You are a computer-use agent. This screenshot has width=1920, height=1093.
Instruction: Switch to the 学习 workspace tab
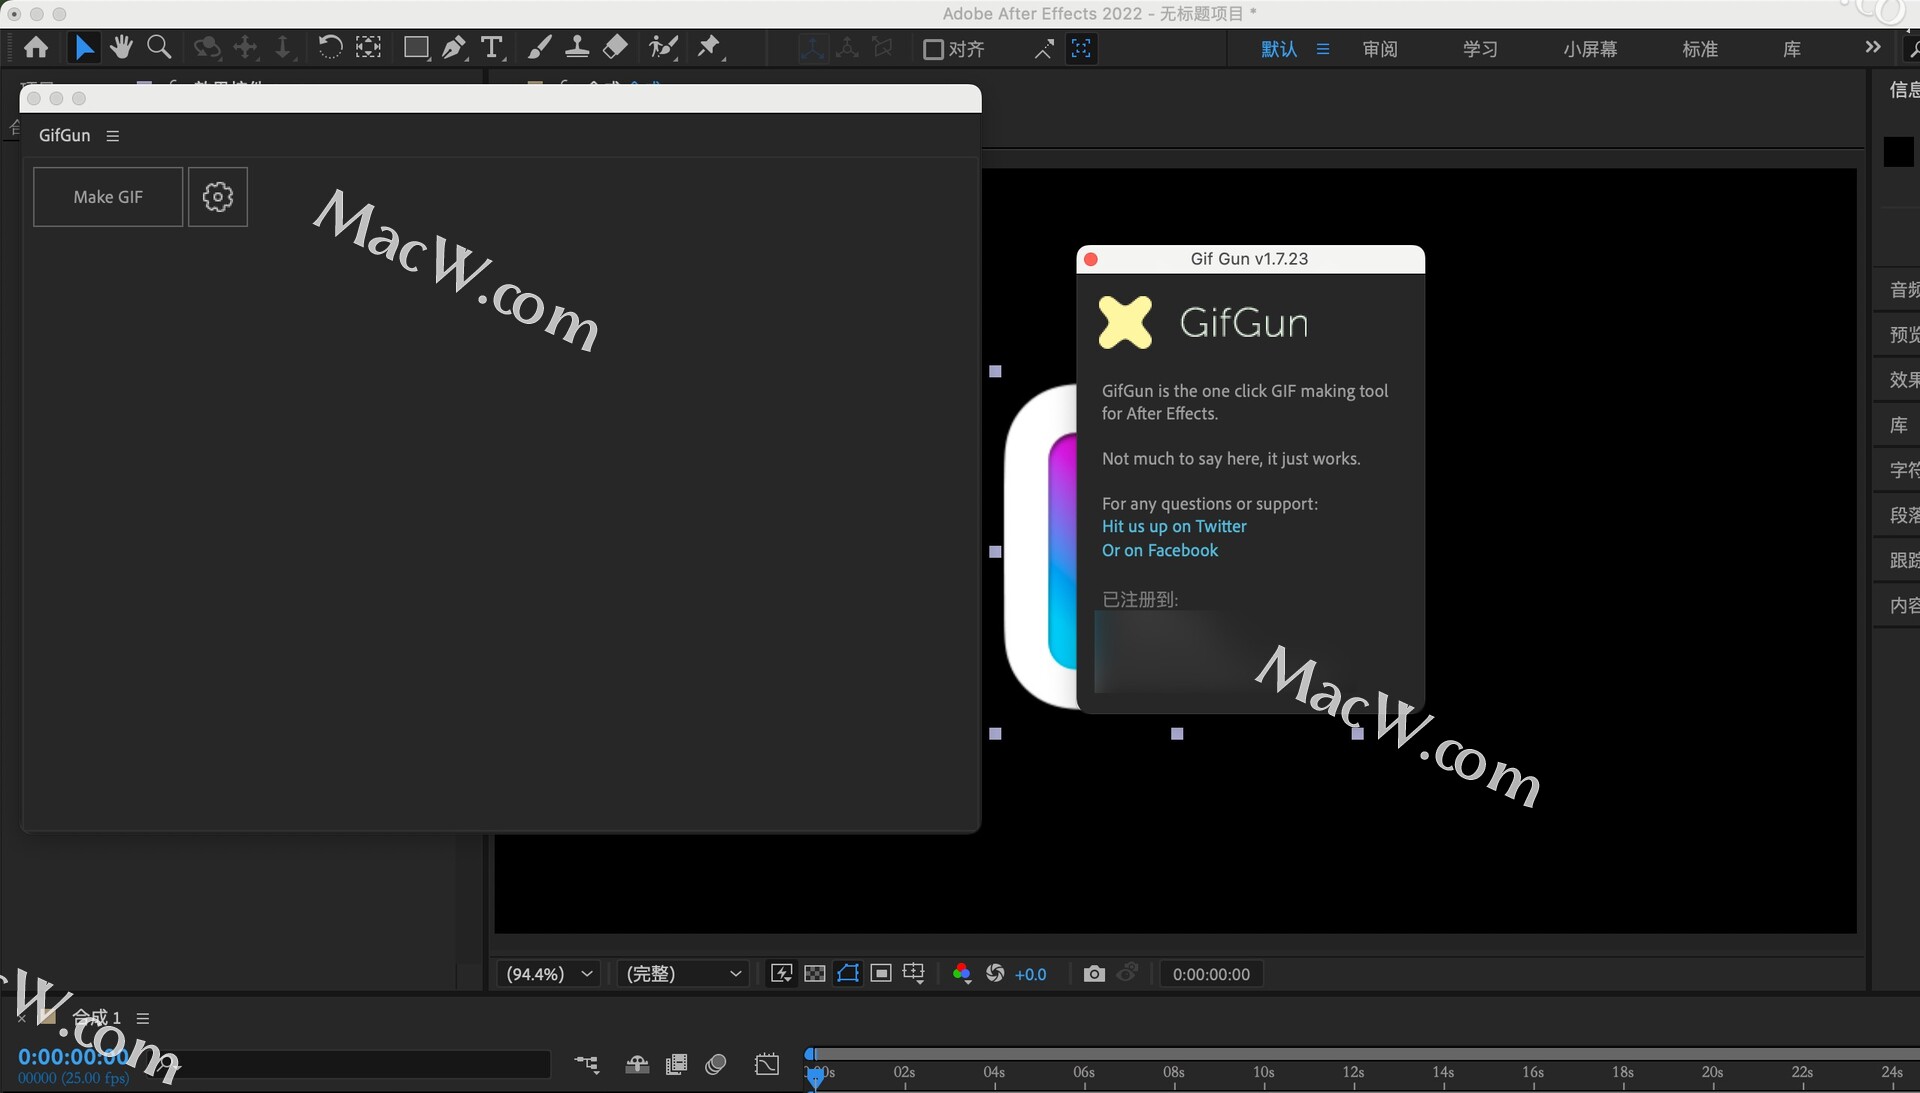(1480, 49)
